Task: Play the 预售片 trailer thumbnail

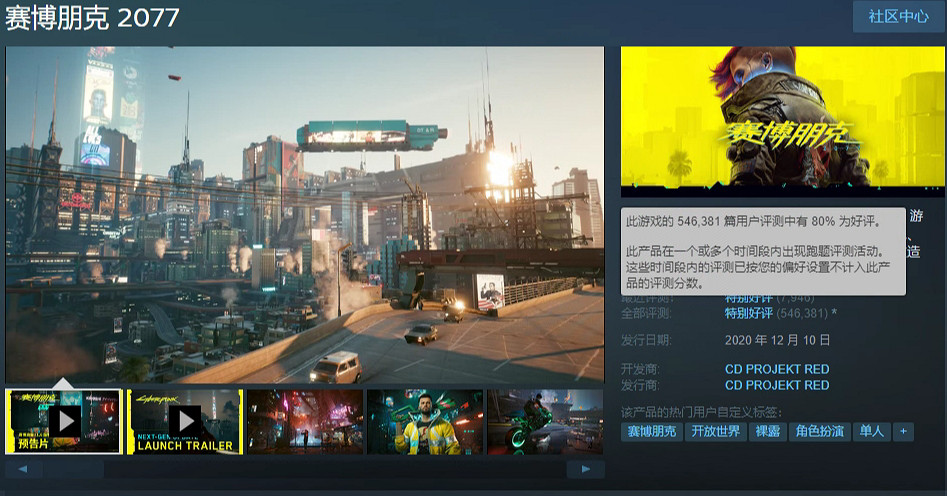Action: coord(64,421)
